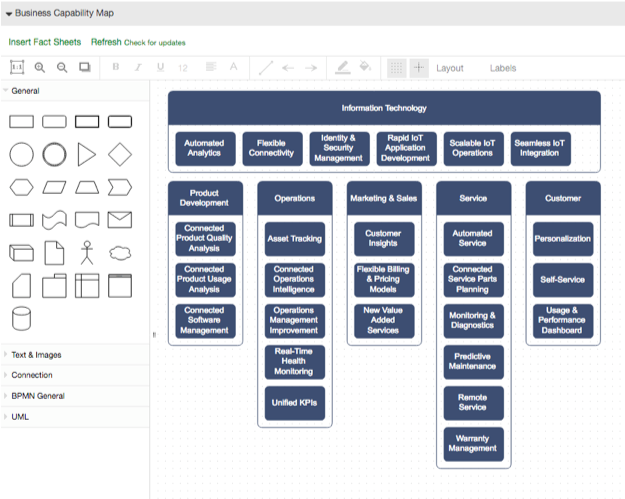Click the Refresh link
Screen dimensions: 625x499
pyautogui.click(x=106, y=42)
